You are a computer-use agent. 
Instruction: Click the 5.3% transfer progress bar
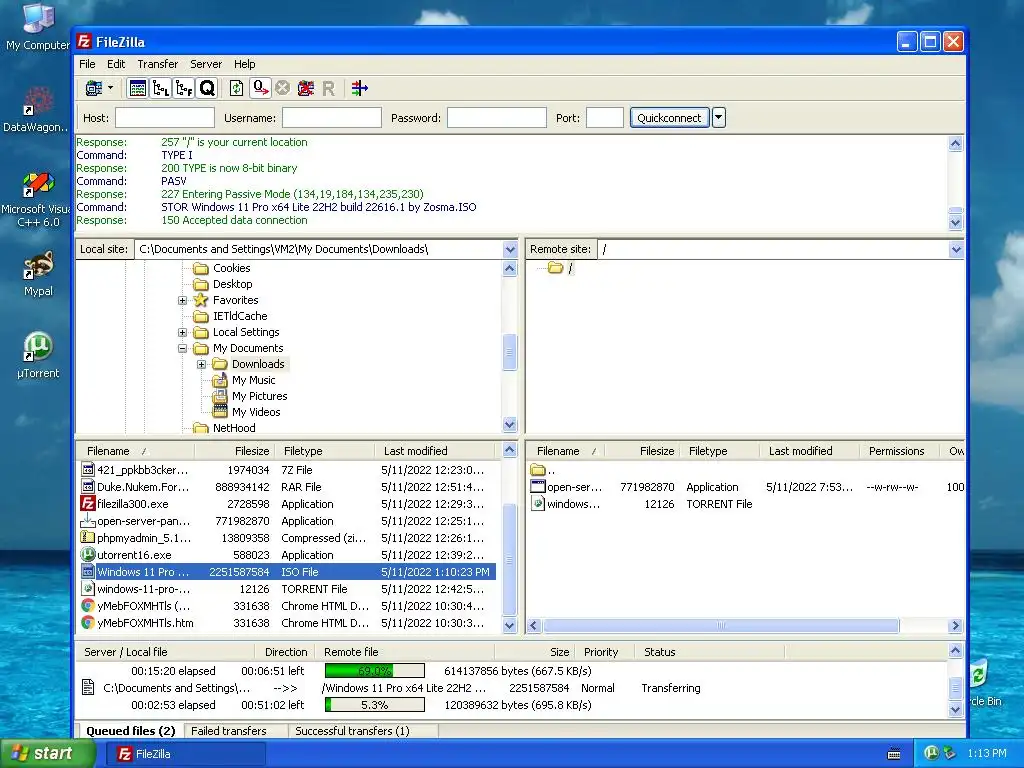click(x=375, y=705)
